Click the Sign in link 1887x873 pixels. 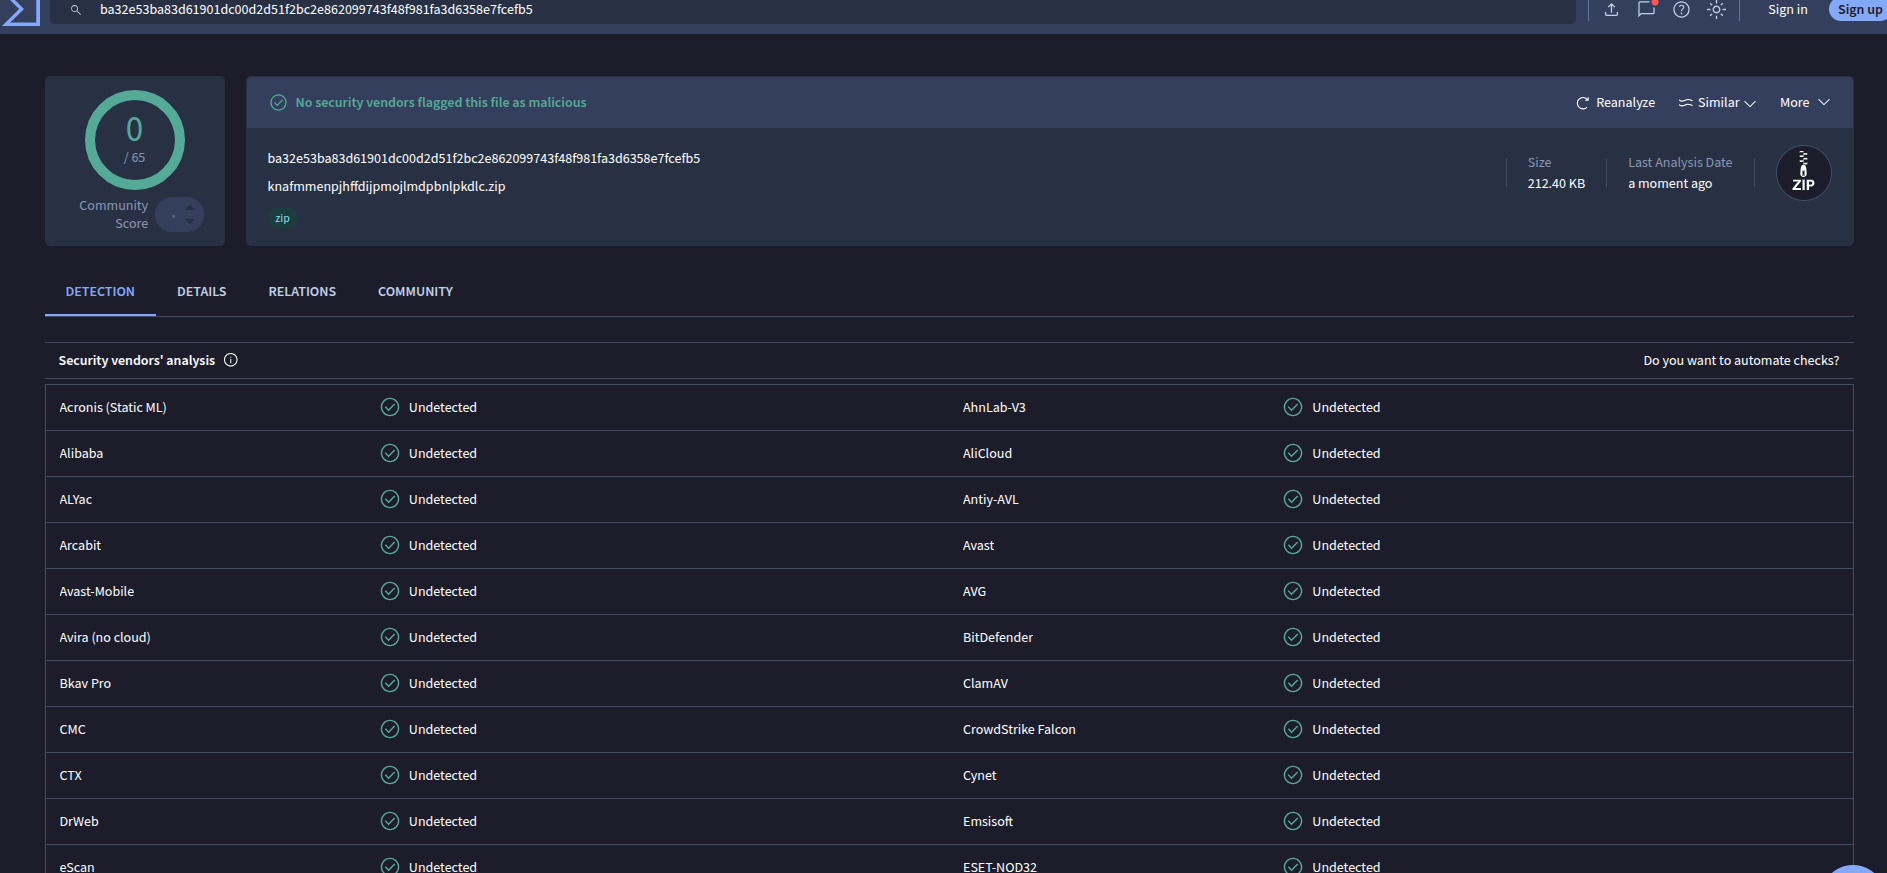coord(1787,10)
